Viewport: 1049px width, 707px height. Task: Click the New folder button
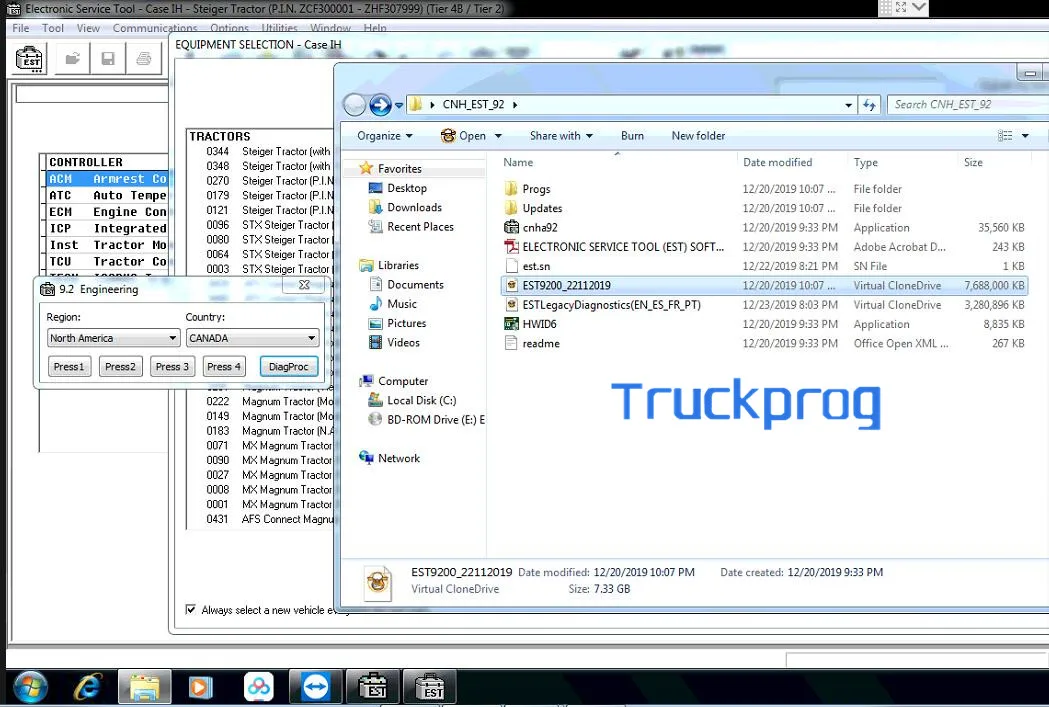click(x=698, y=136)
